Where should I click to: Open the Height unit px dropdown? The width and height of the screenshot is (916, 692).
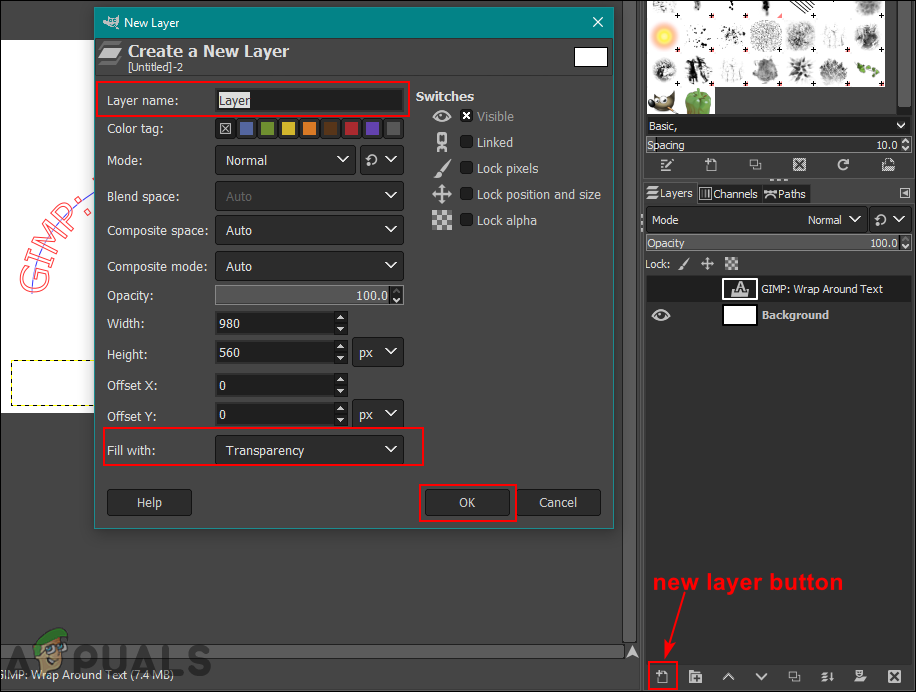[x=377, y=352]
